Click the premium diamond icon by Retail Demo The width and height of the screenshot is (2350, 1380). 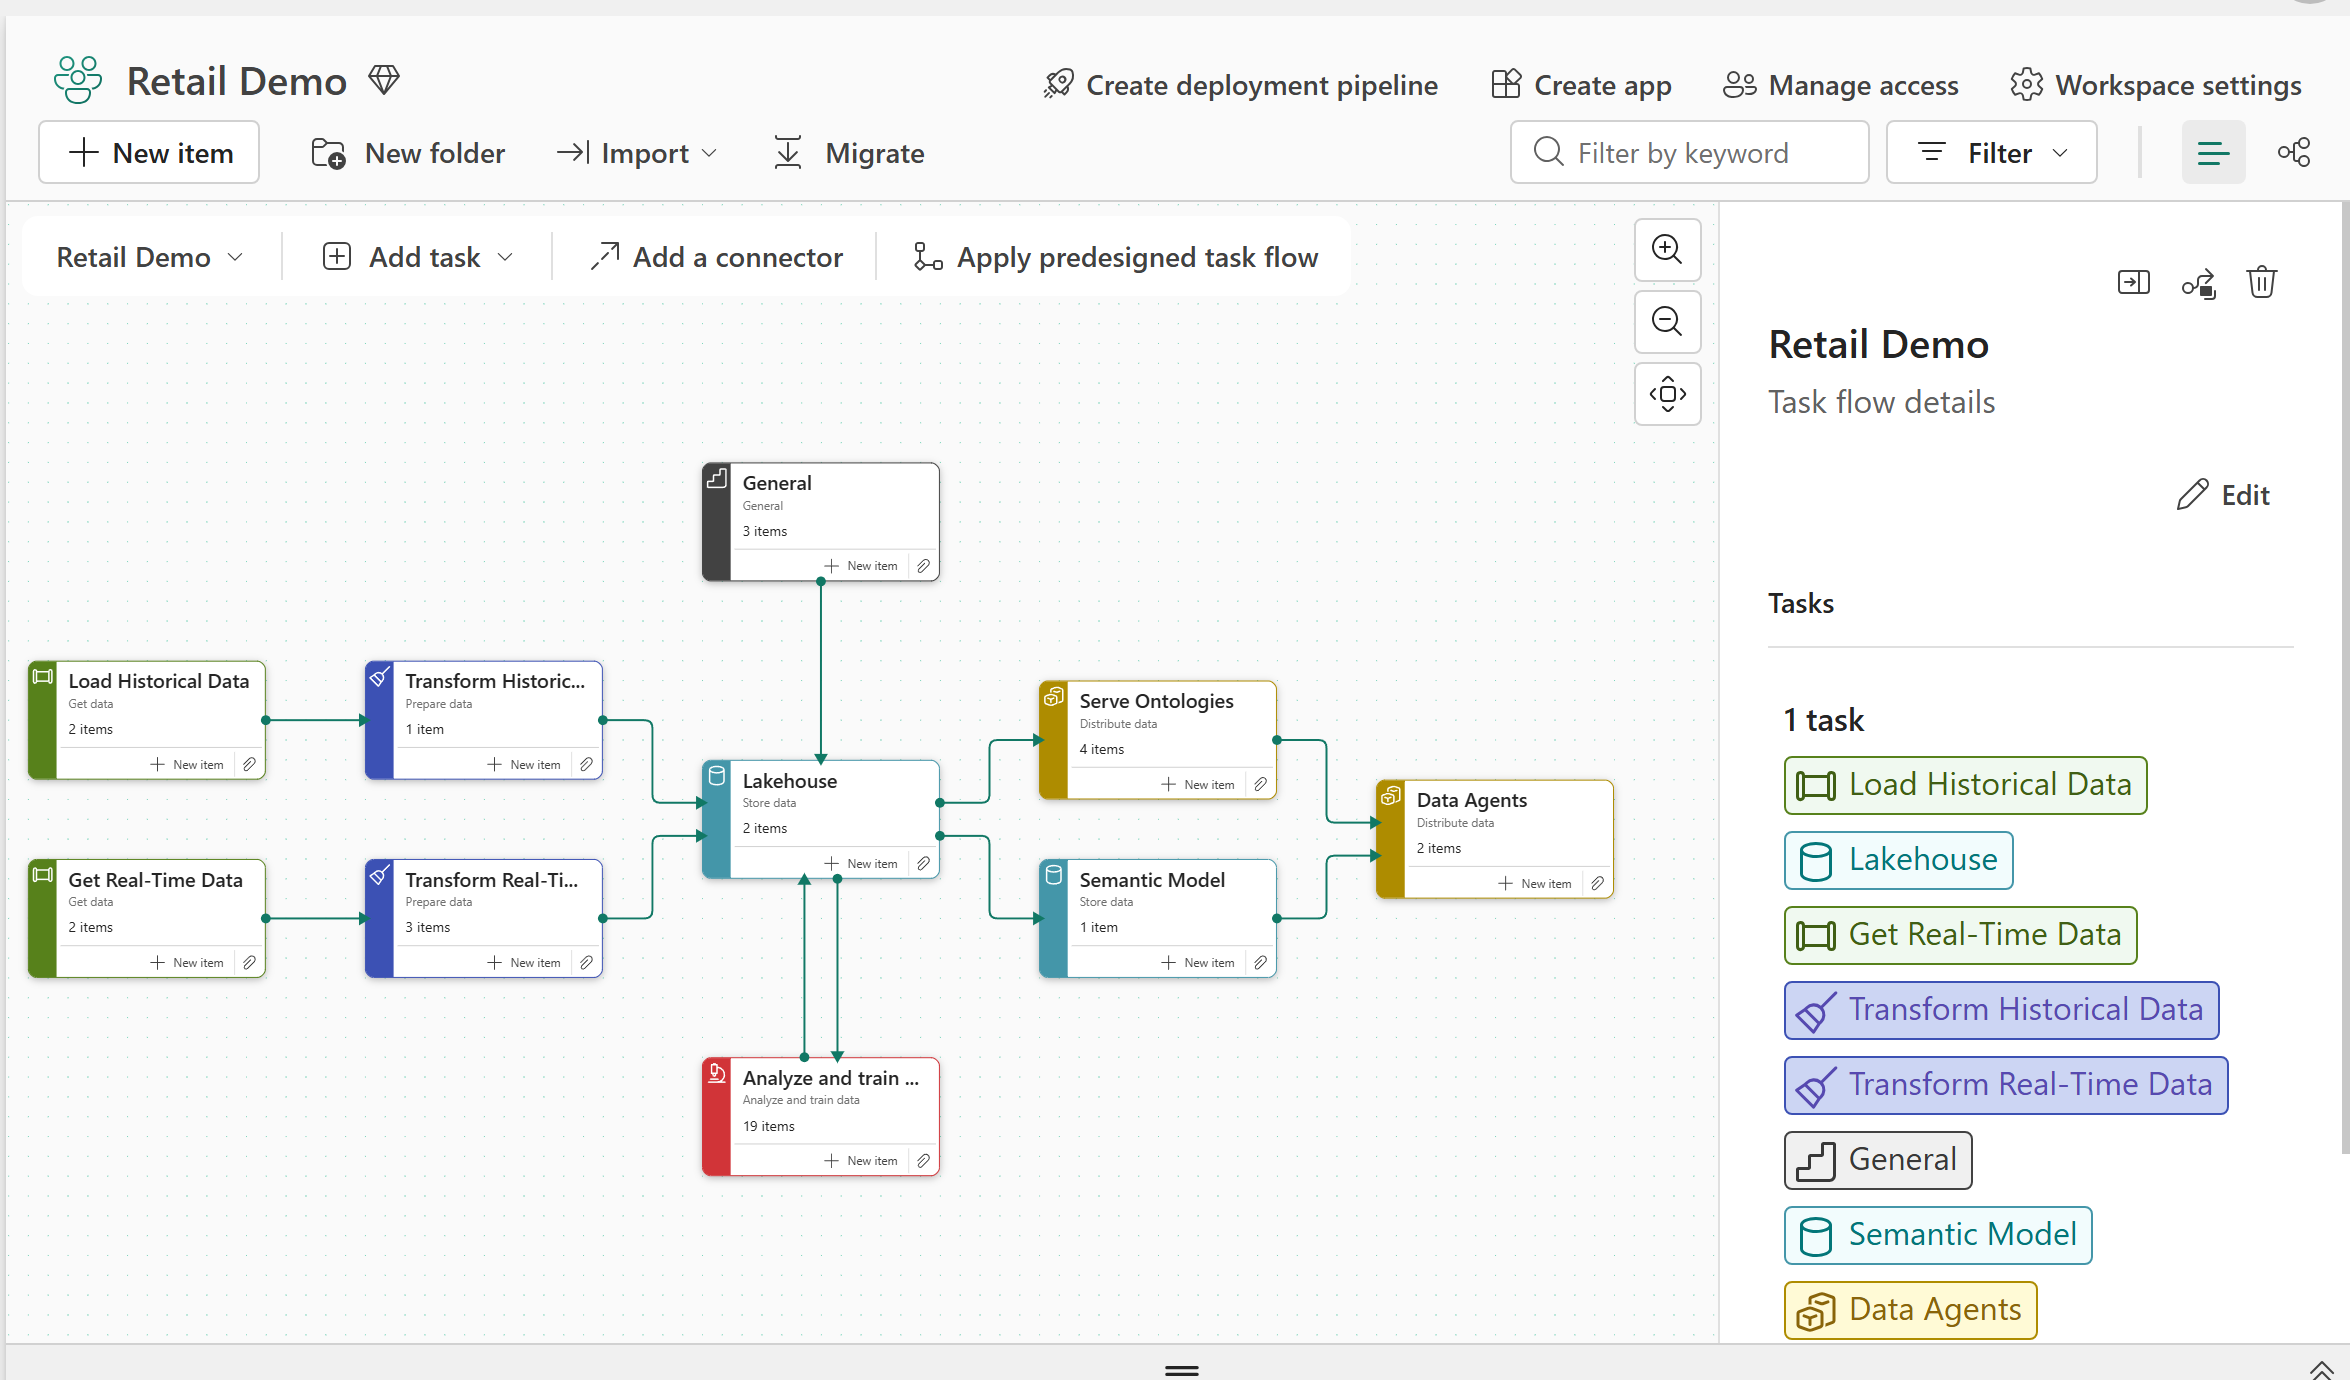(x=384, y=80)
